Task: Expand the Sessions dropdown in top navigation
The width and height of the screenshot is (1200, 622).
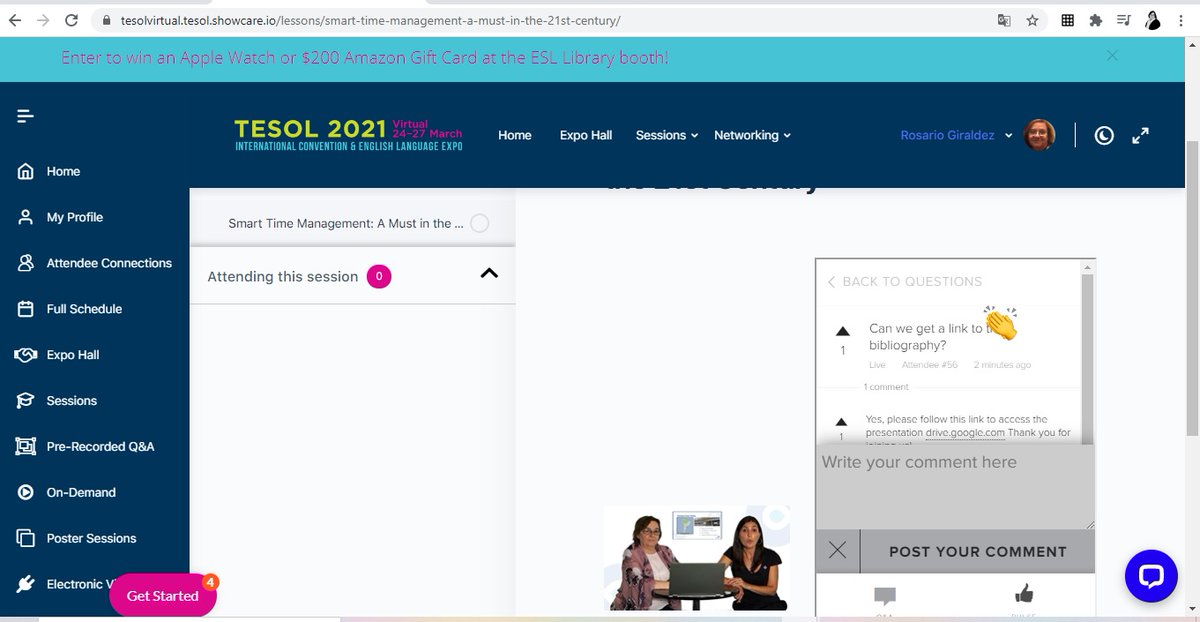Action: point(667,135)
